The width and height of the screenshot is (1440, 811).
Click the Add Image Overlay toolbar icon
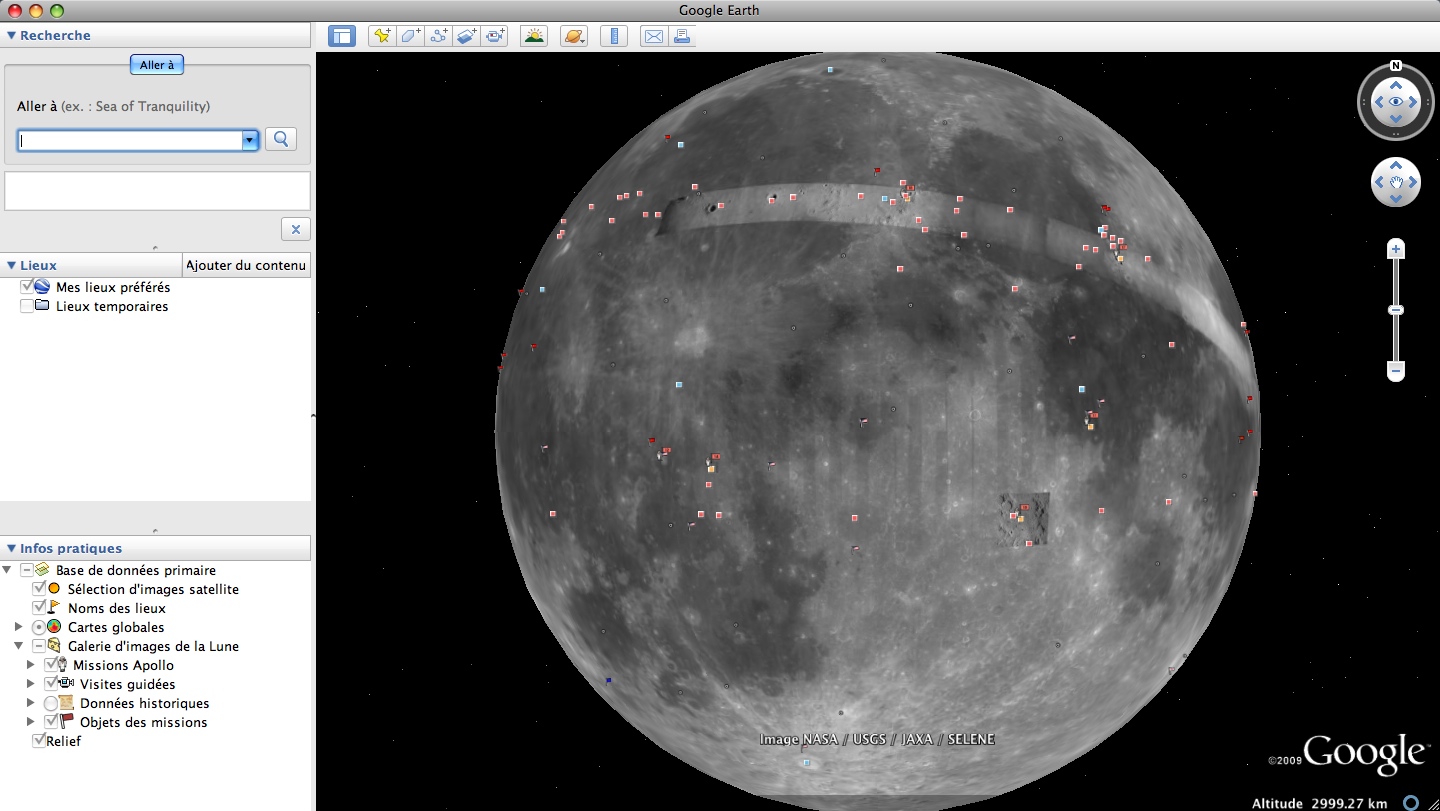466,36
